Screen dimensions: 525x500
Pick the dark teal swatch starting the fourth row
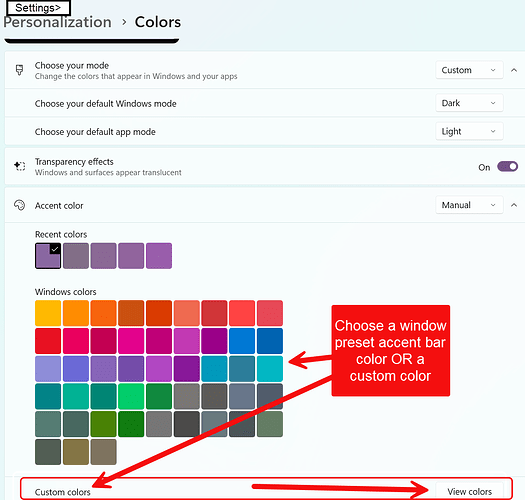point(48,397)
